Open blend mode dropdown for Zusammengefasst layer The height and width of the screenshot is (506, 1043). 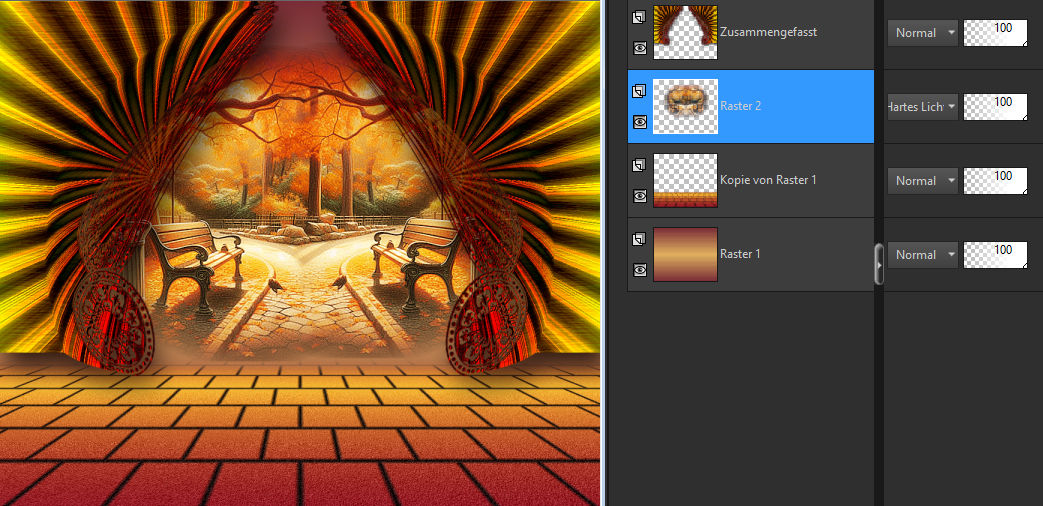point(921,33)
